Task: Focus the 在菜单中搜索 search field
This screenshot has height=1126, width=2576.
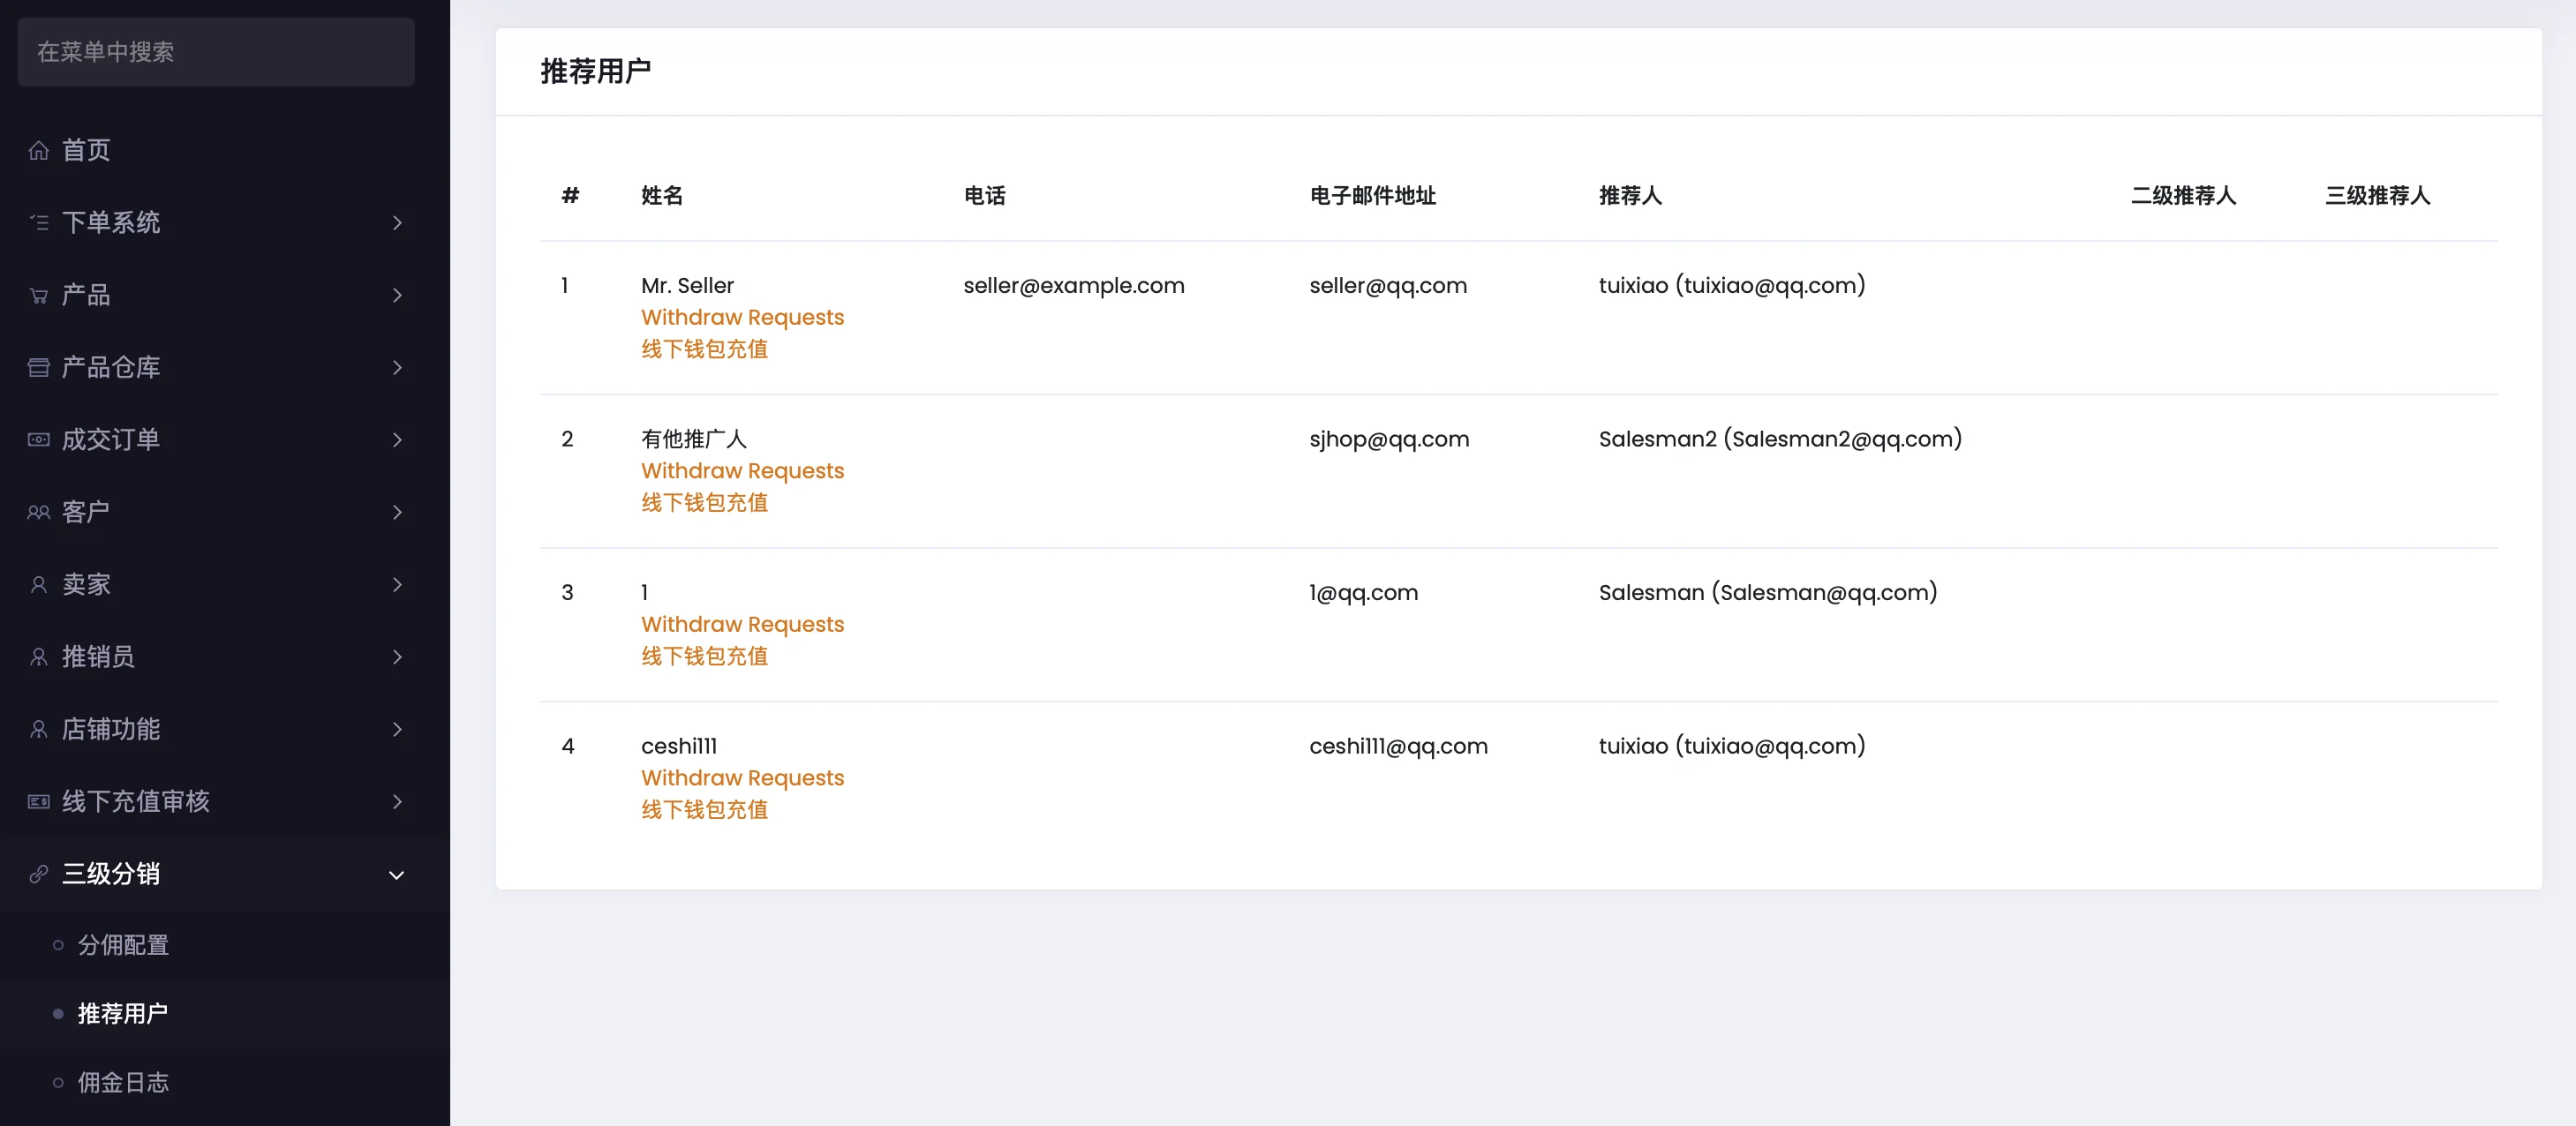Action: pos(216,52)
